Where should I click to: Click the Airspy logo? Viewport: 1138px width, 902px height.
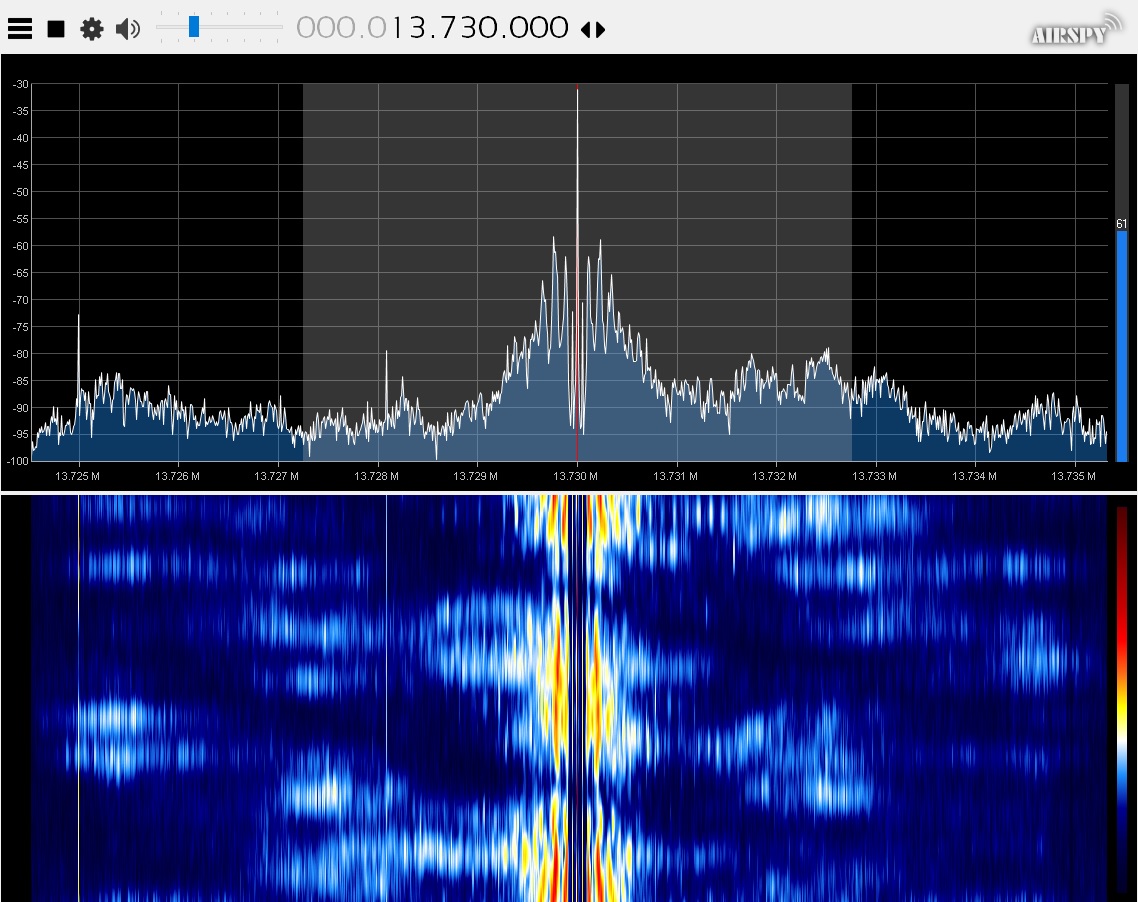tap(1076, 30)
